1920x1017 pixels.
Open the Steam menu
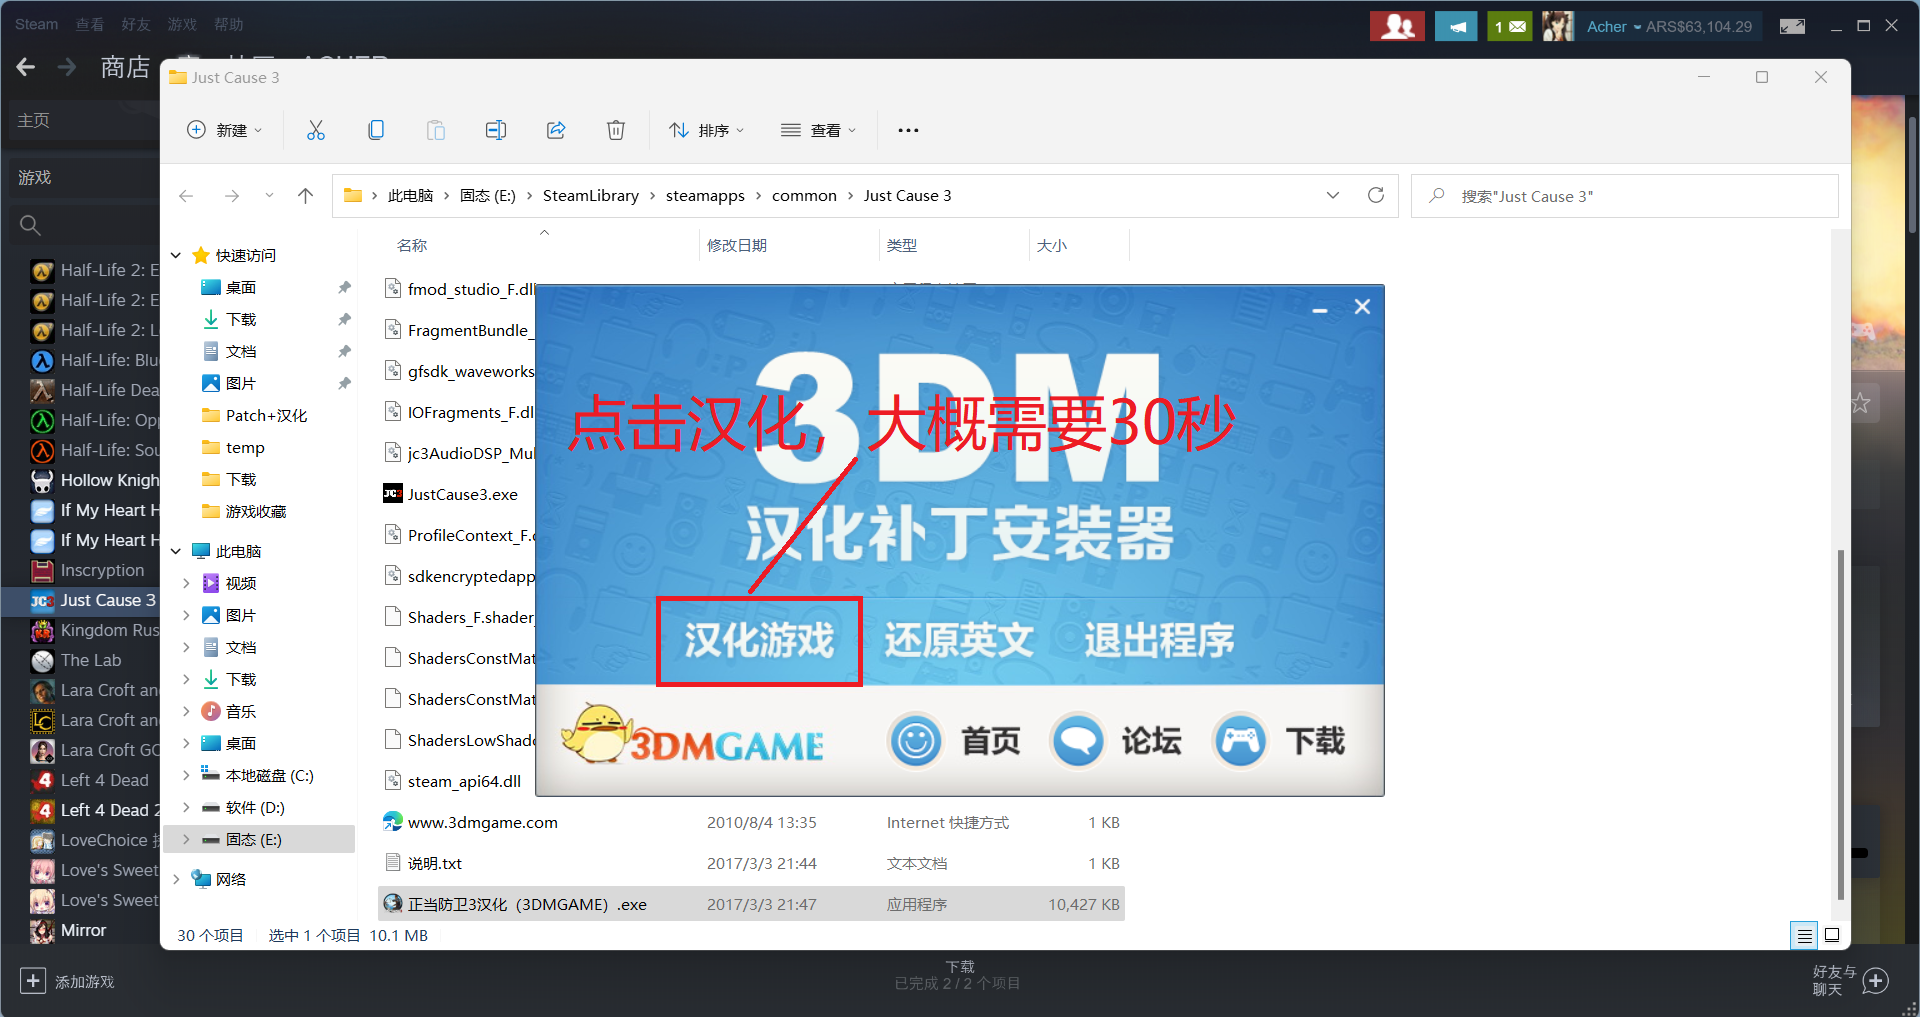tap(37, 24)
